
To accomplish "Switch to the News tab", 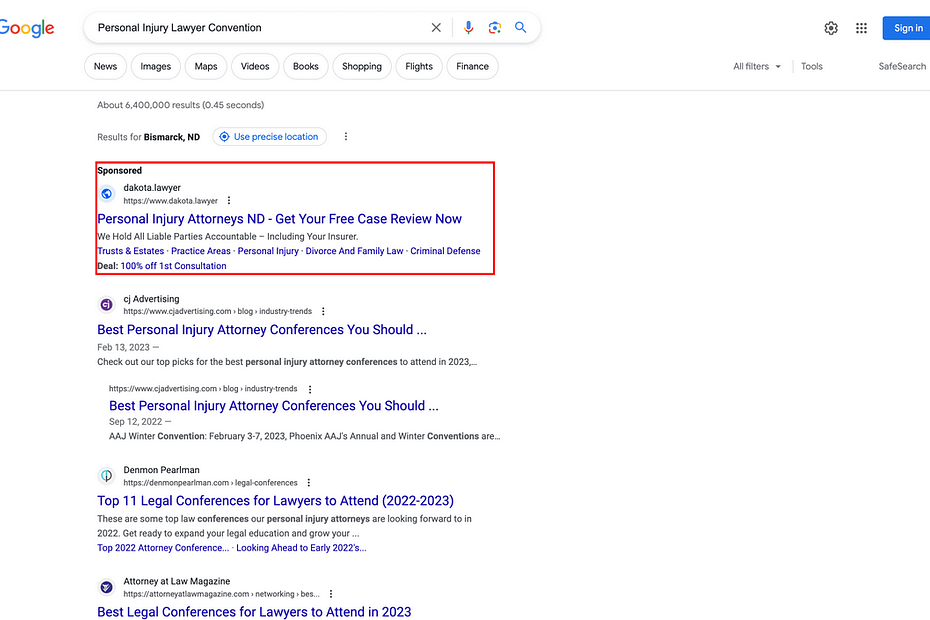I will click(x=105, y=66).
